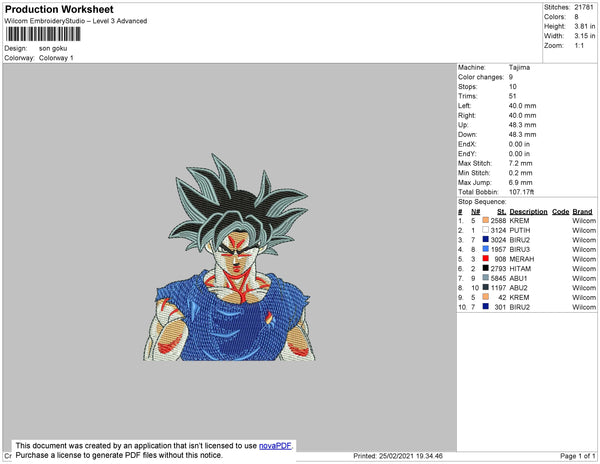
Task: Pick the PUTIH white swatch in stop sequence
Action: coord(486,230)
